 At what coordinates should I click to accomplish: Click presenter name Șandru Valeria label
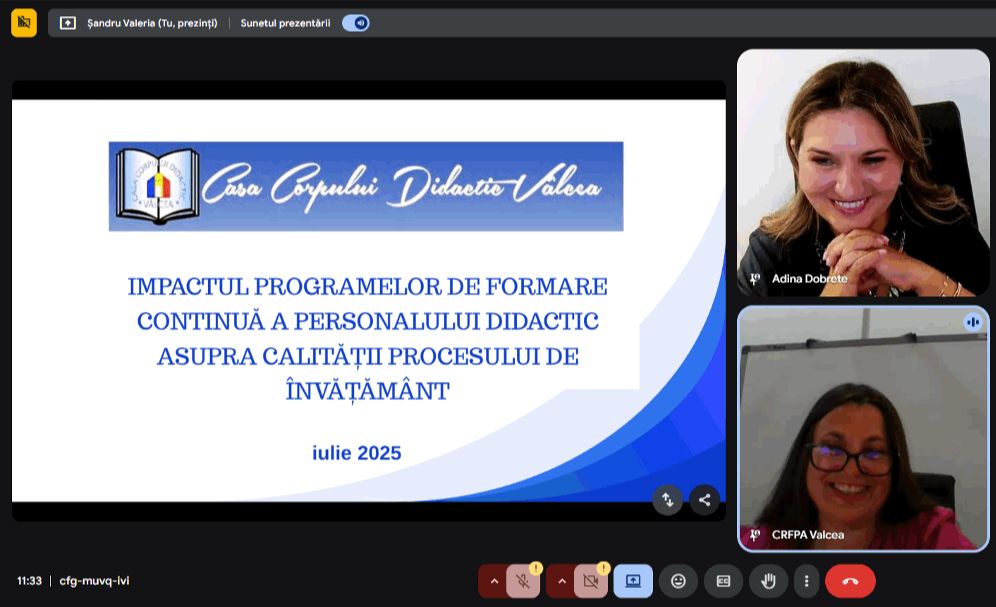[152, 23]
